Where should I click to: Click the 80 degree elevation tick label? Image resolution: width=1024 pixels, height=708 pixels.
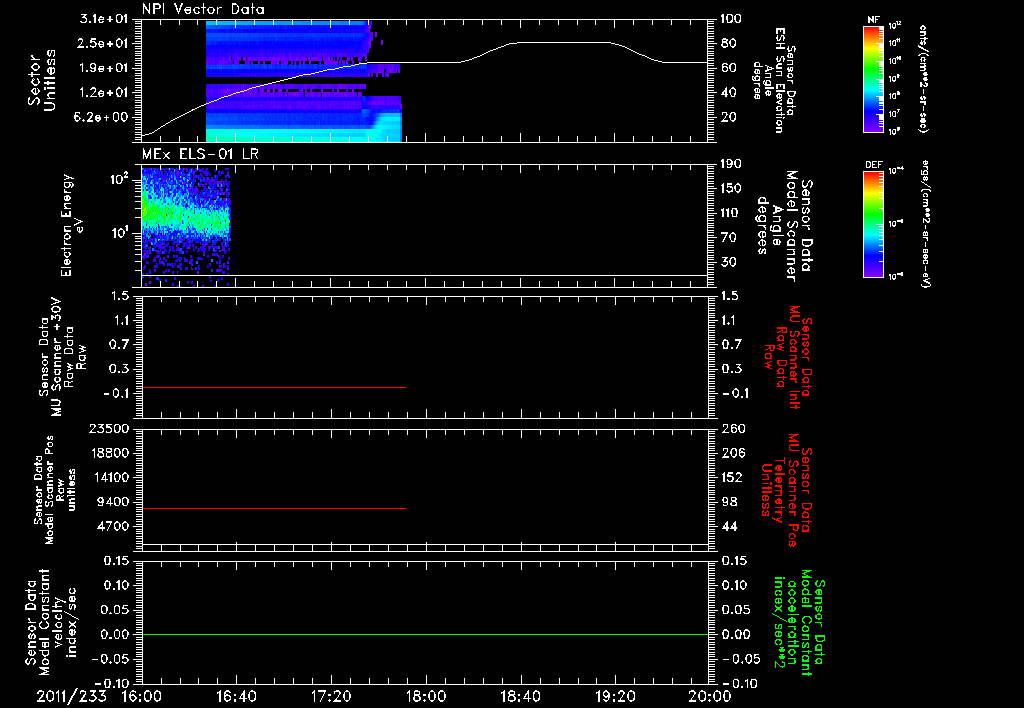(x=728, y=43)
